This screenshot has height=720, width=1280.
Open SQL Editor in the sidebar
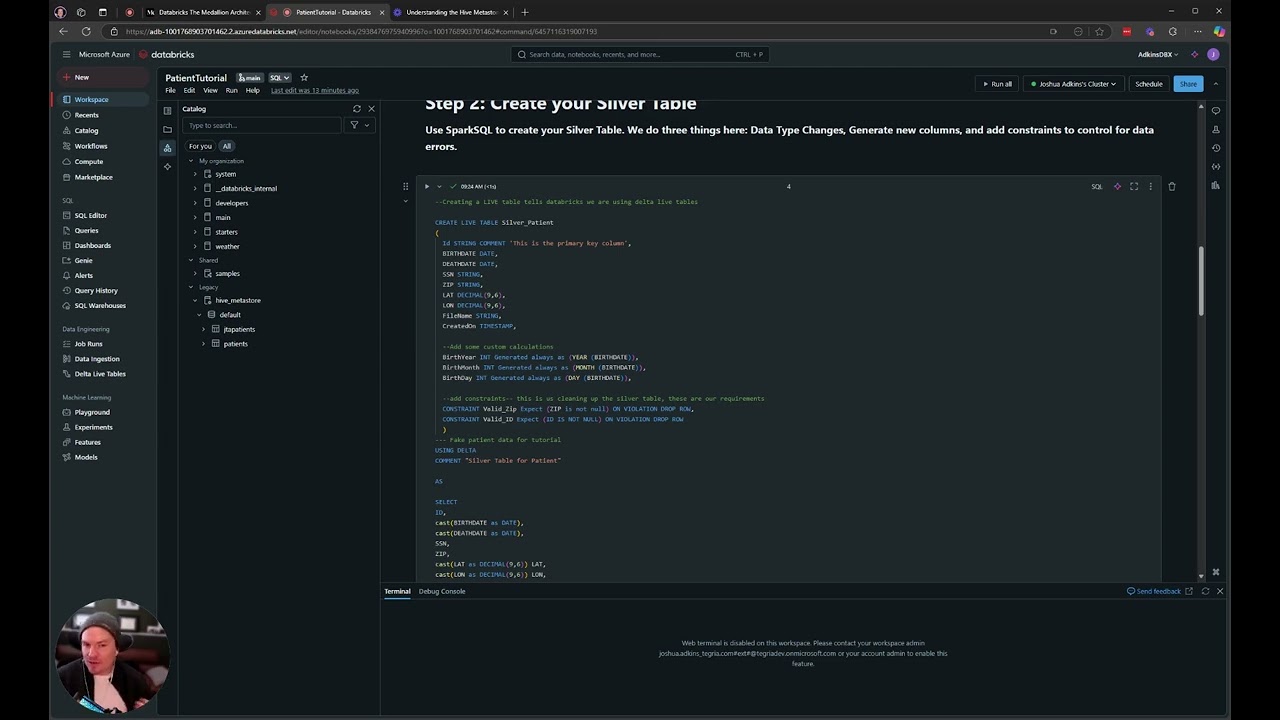pyautogui.click(x=90, y=215)
